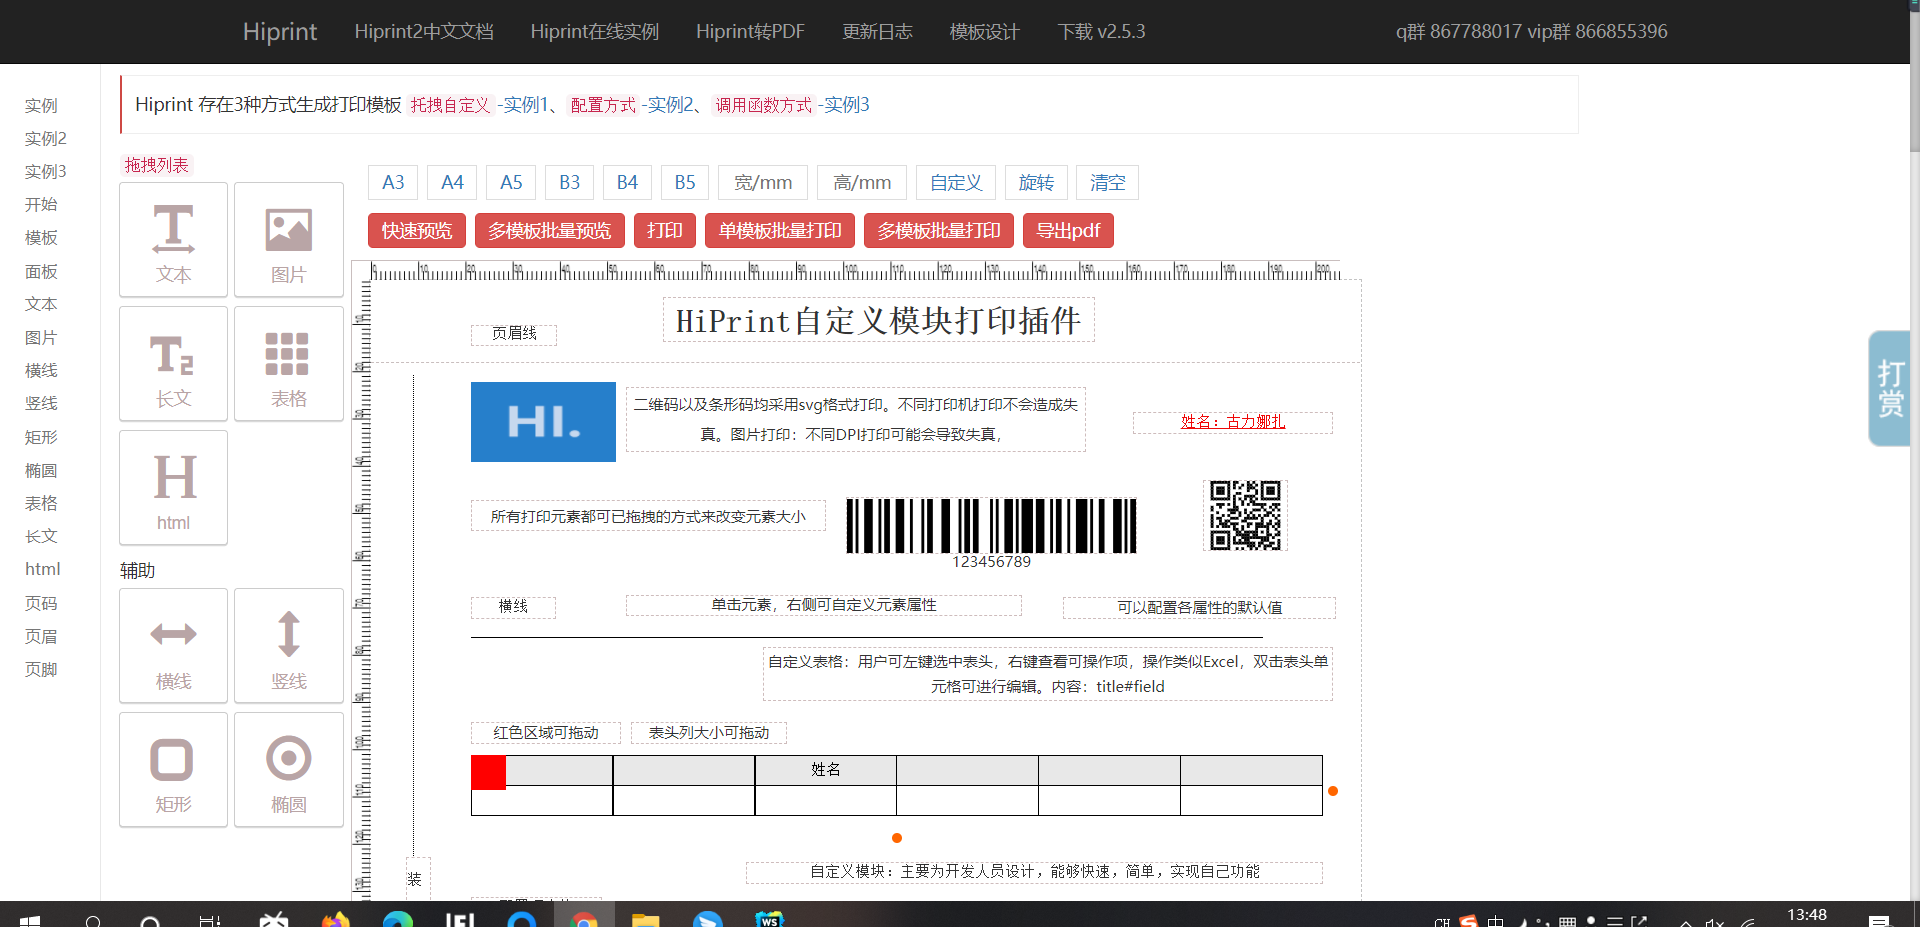Image resolution: width=1920 pixels, height=927 pixels.
Task: Pick the 长文 long text tool tile
Action: pos(173,364)
